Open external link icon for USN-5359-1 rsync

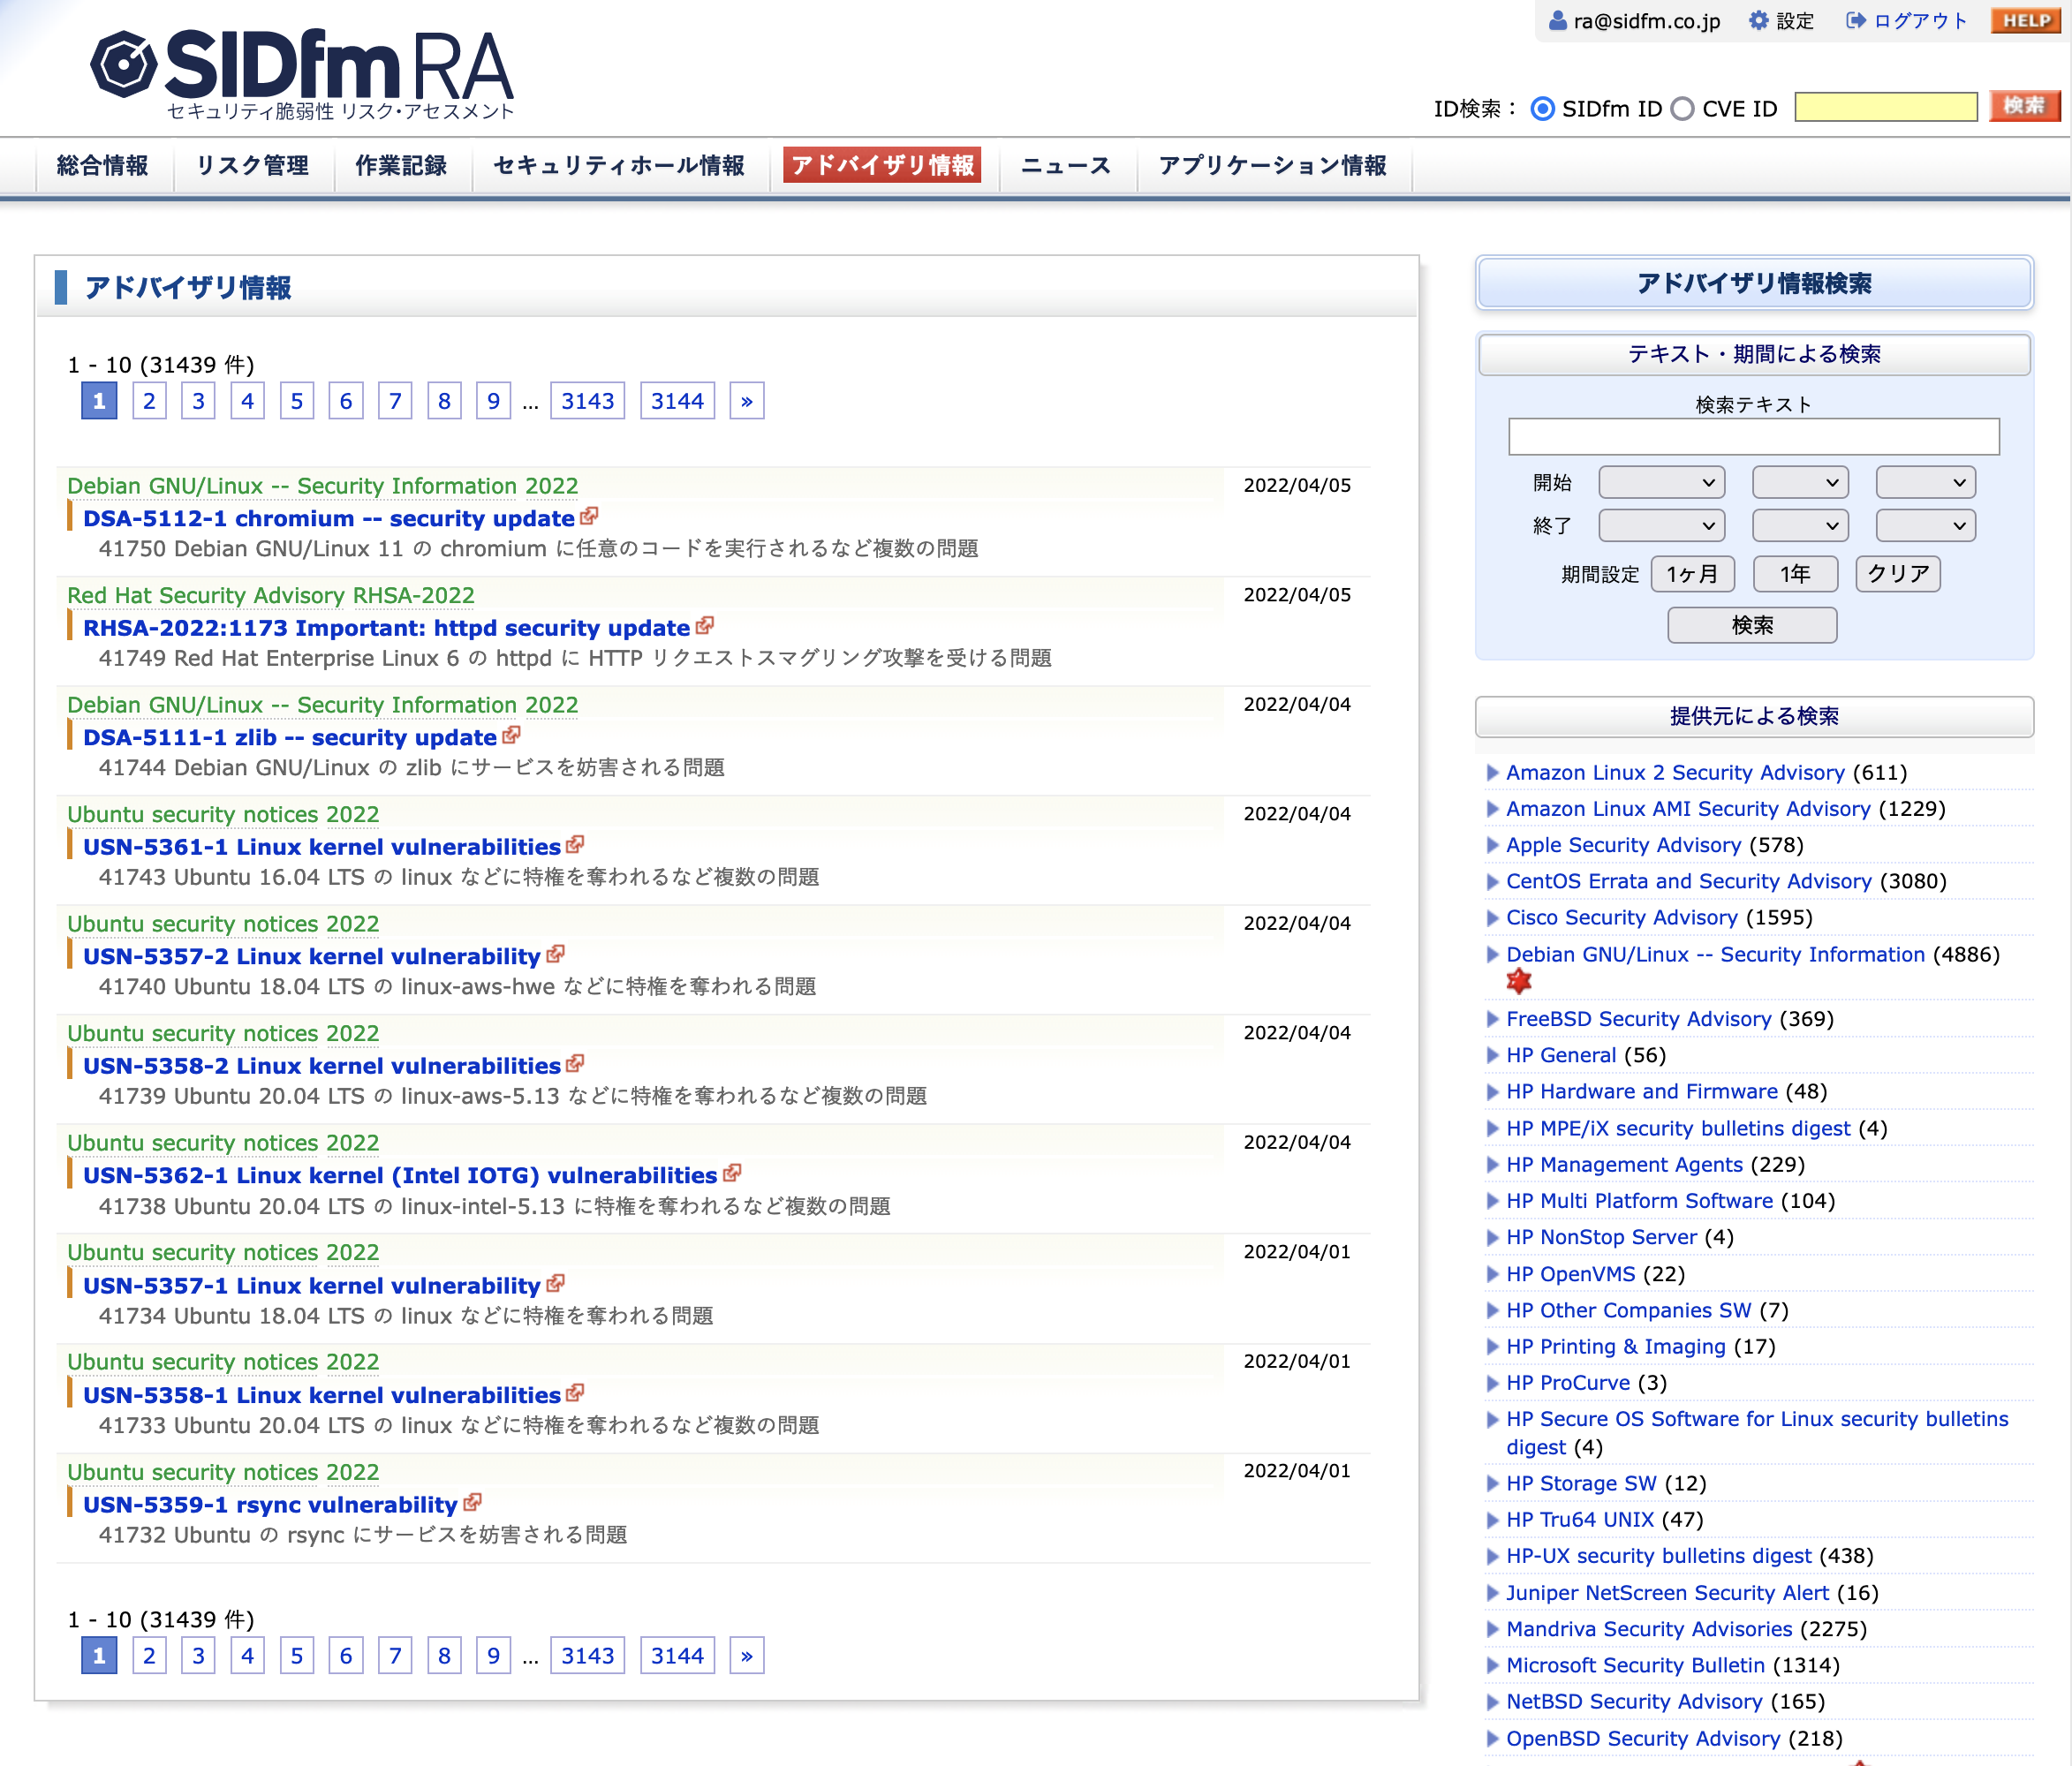point(472,1502)
